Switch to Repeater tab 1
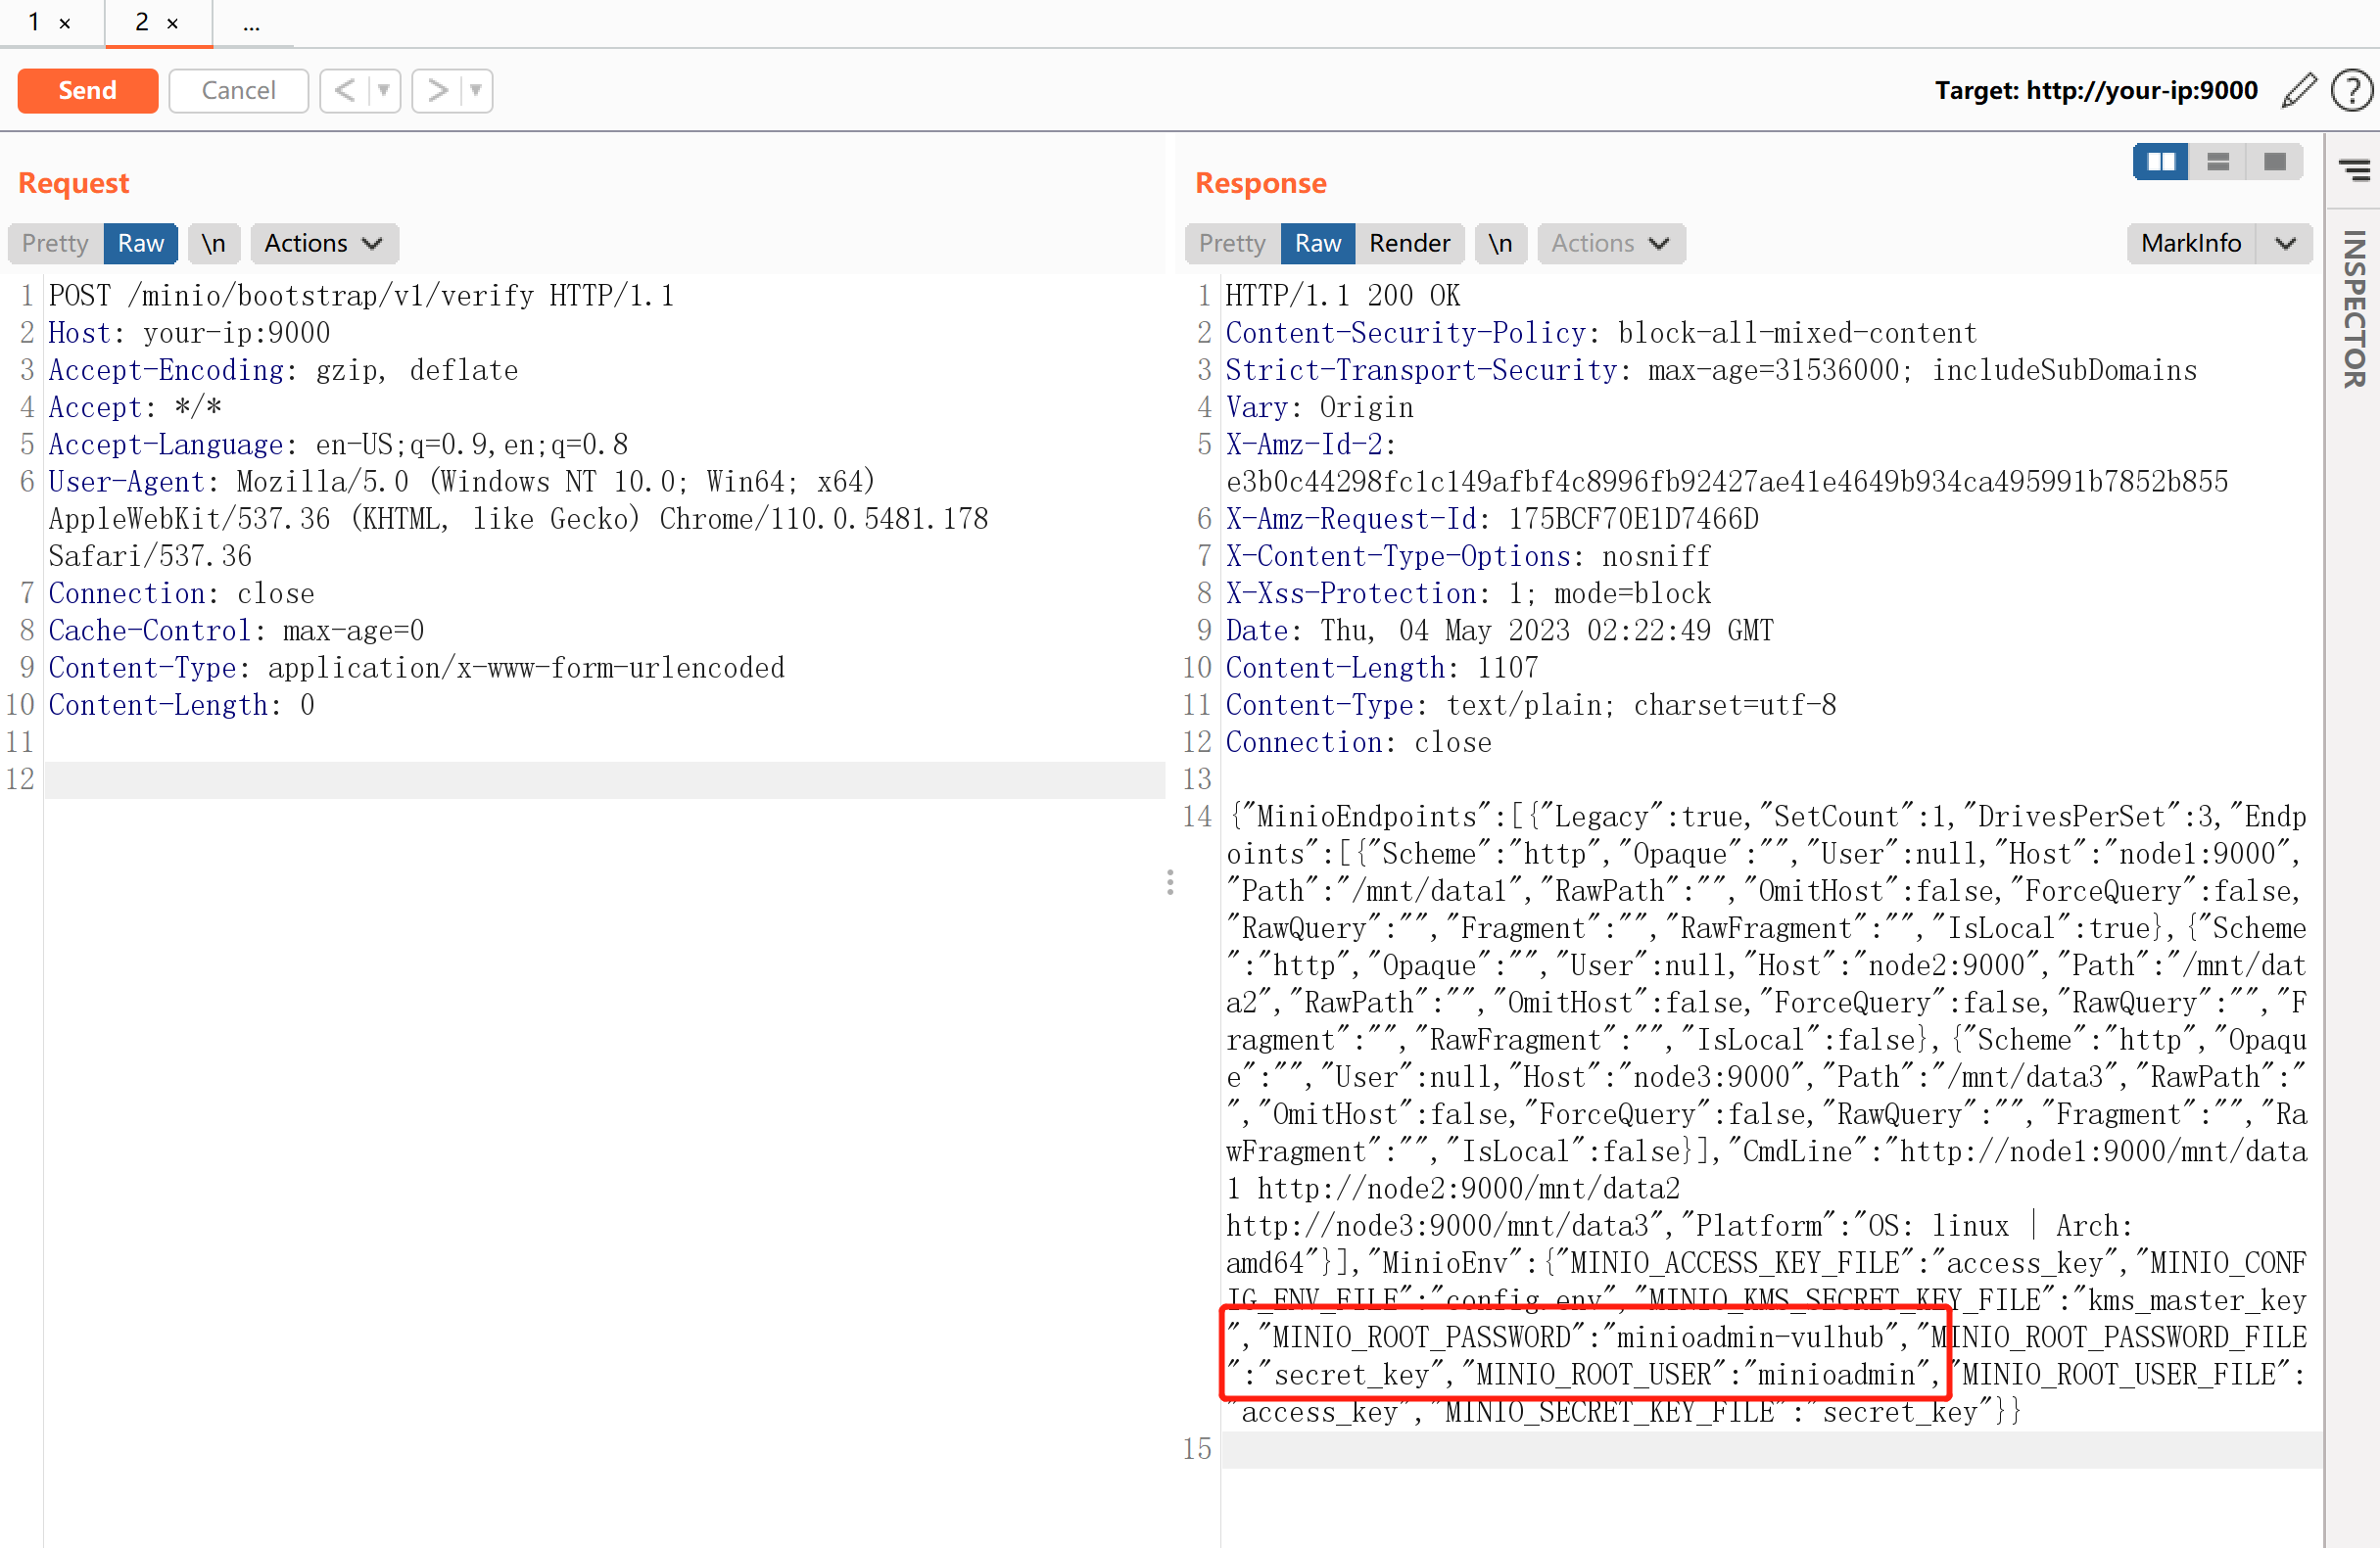 pos(34,22)
